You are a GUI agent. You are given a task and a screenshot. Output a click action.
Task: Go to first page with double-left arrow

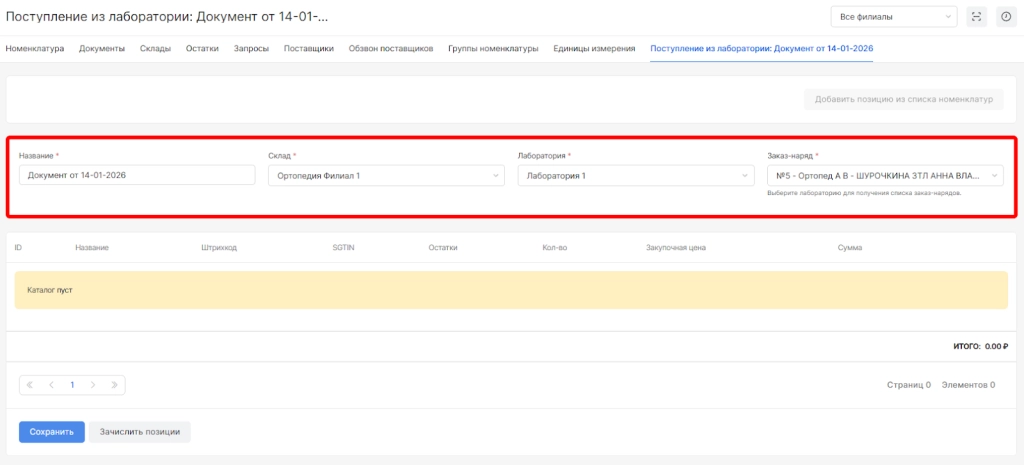click(30, 384)
